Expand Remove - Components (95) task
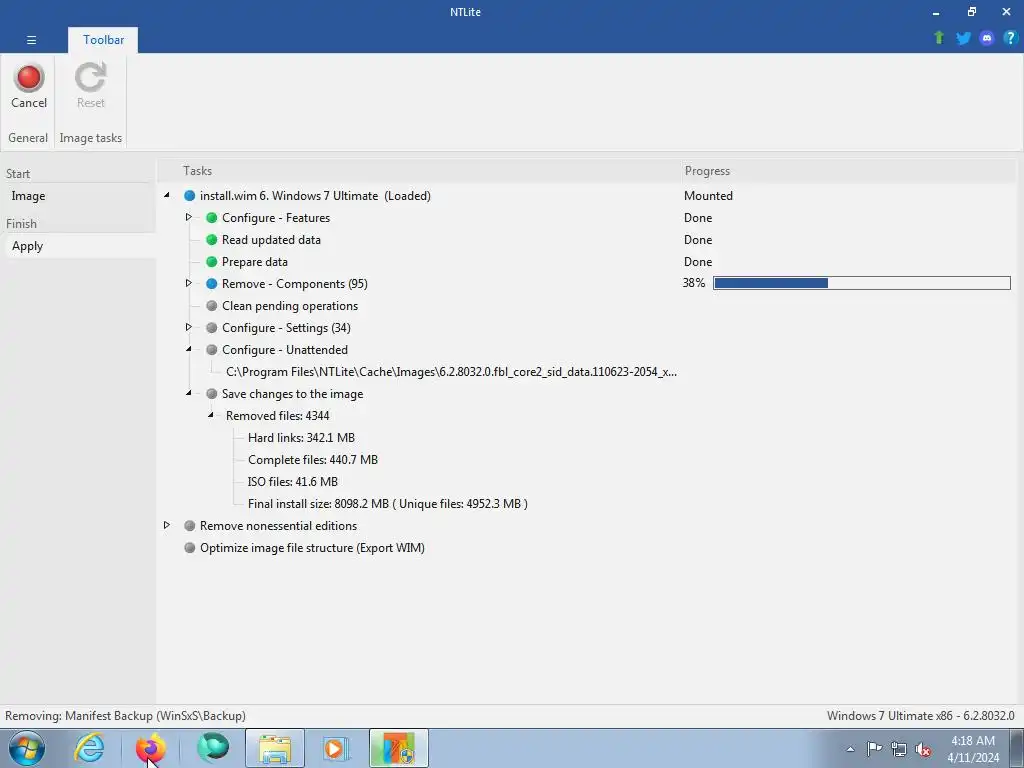 coord(189,283)
